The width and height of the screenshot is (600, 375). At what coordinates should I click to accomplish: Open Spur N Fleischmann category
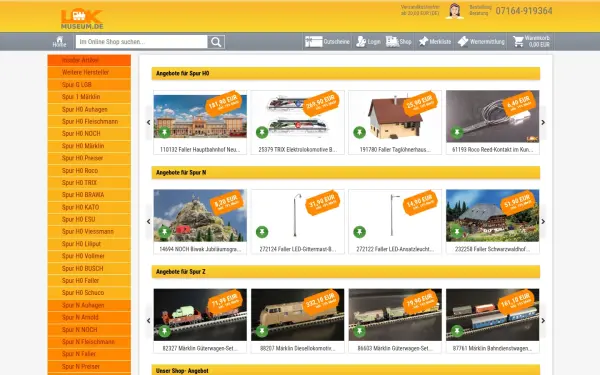point(89,342)
